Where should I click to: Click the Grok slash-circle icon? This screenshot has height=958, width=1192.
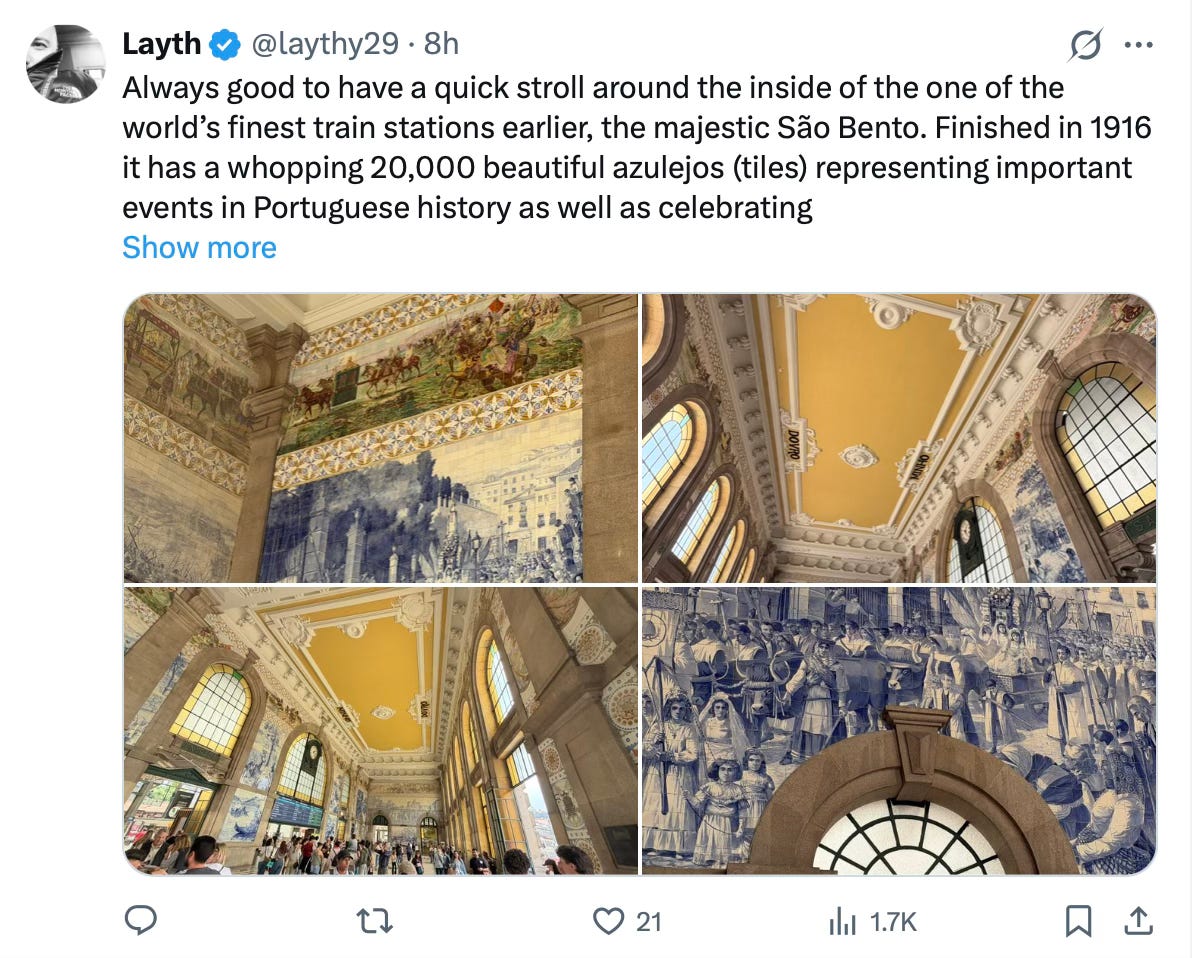click(x=1085, y=46)
